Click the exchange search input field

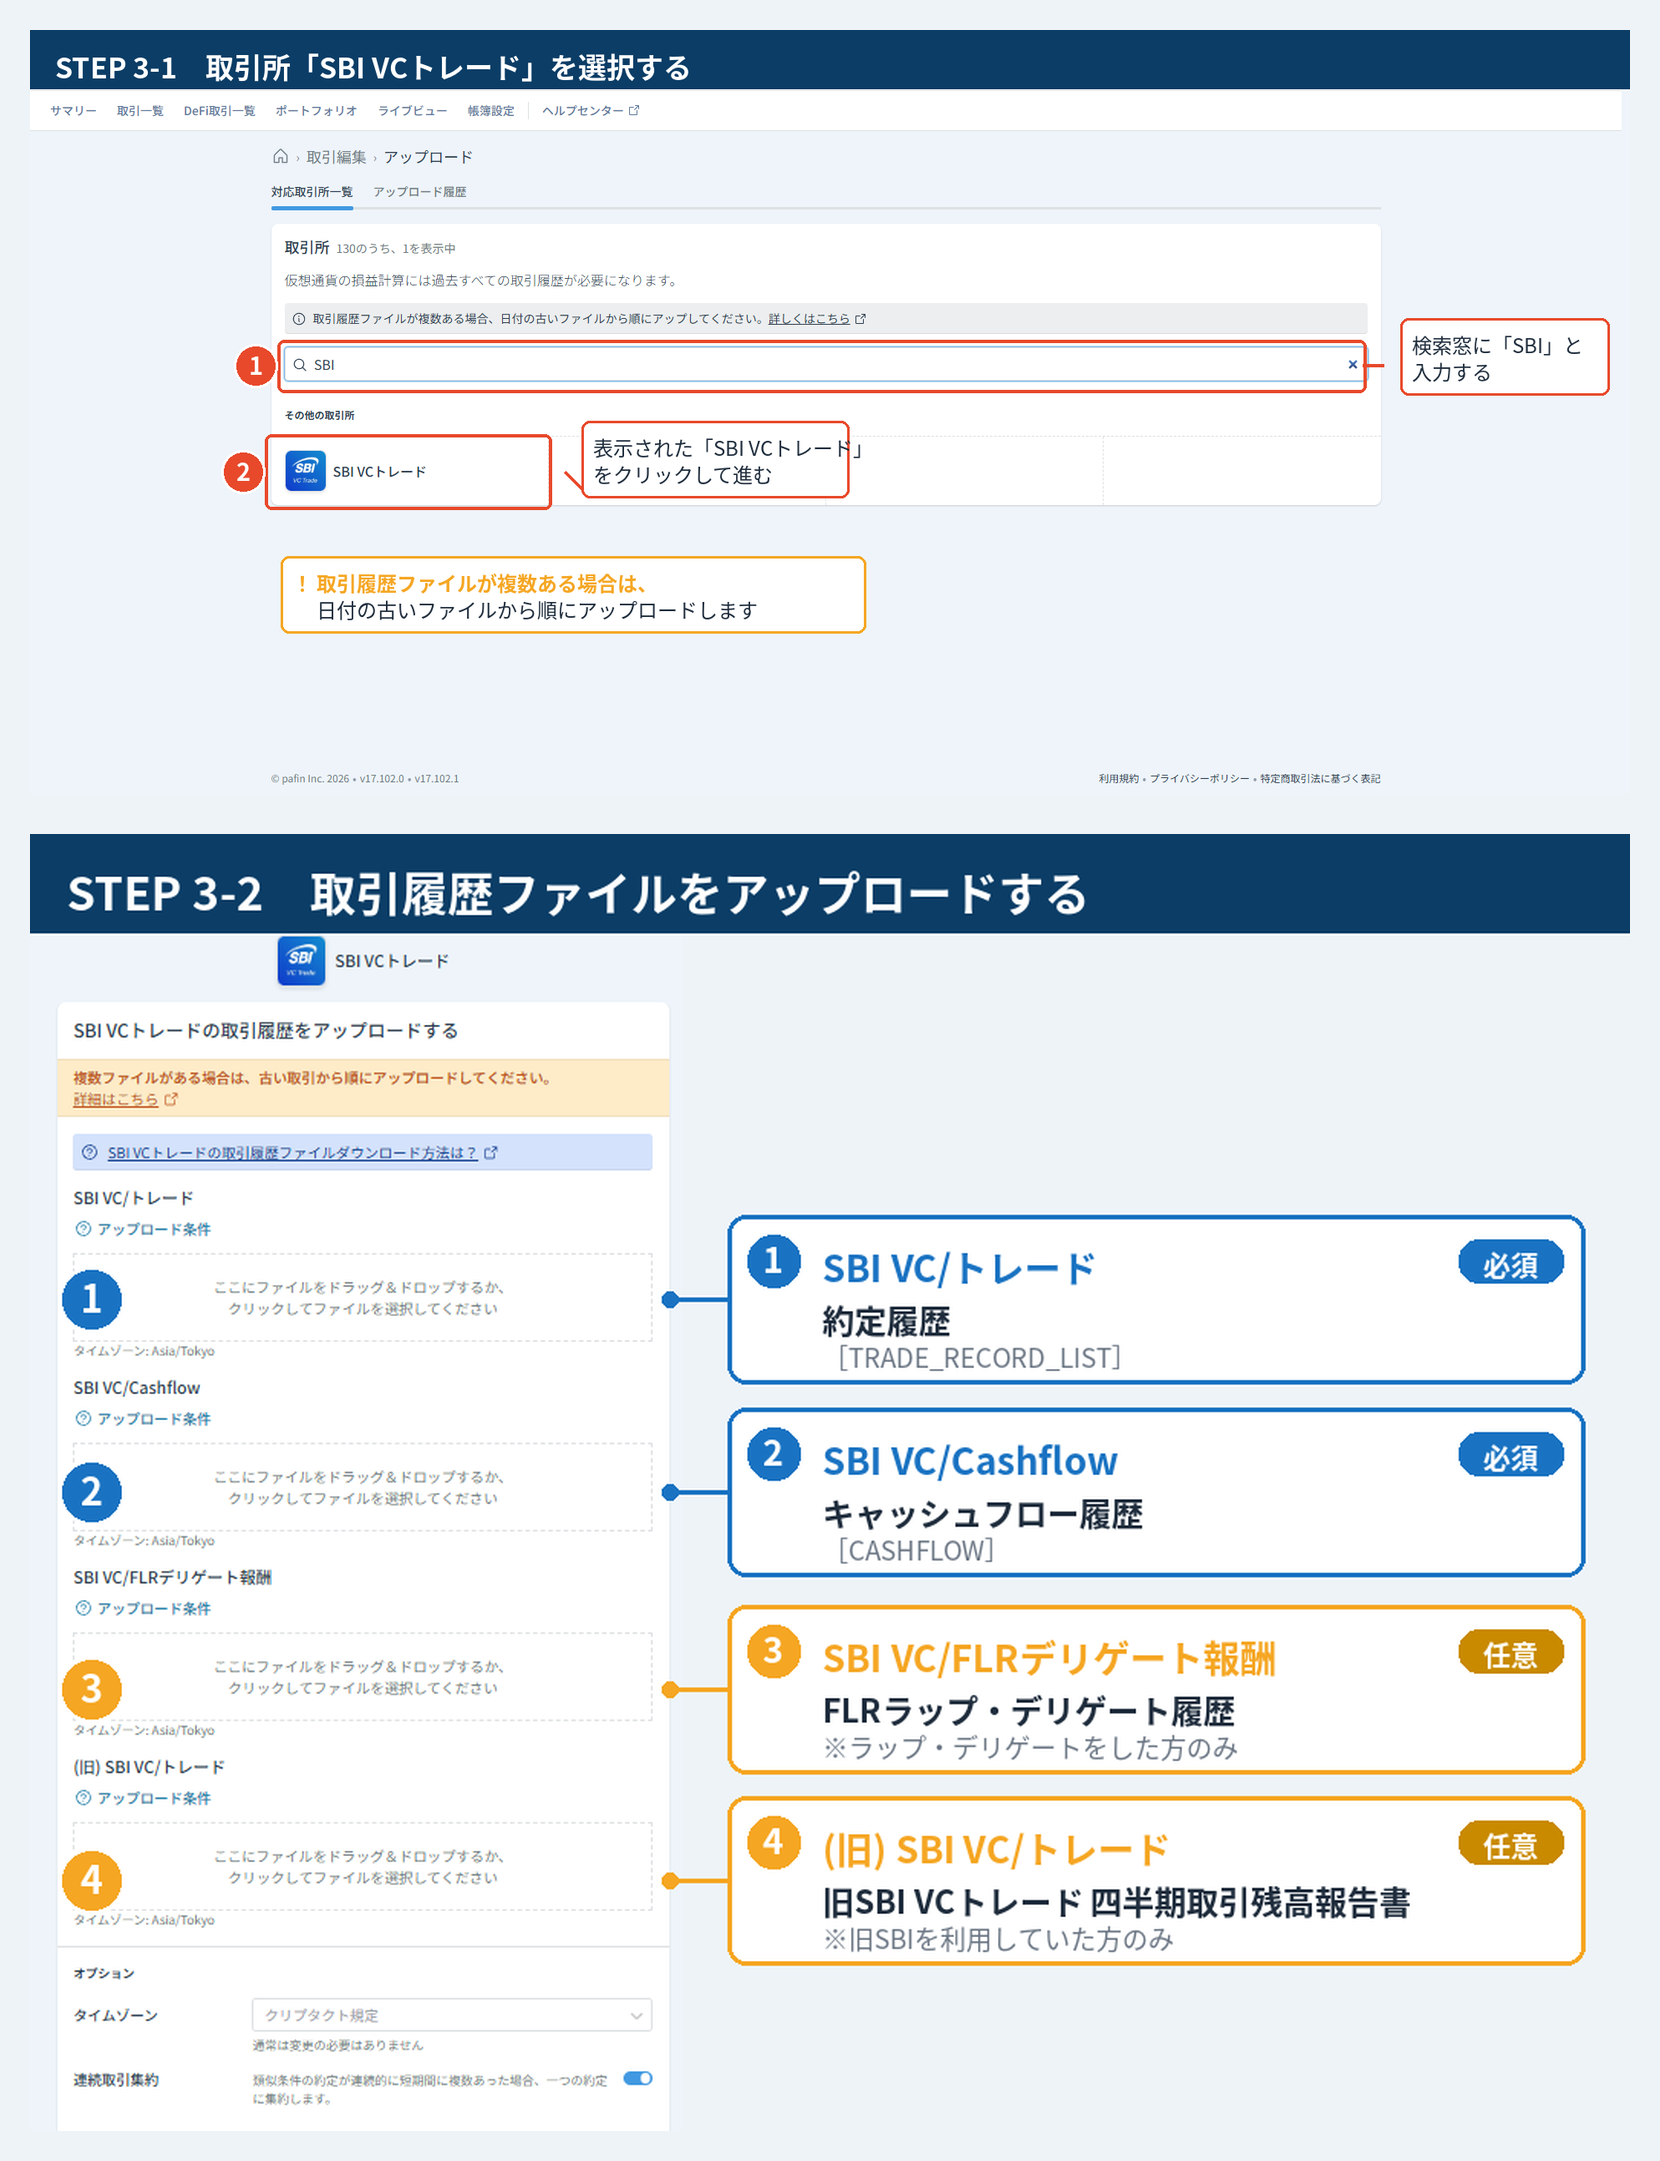(x=825, y=365)
